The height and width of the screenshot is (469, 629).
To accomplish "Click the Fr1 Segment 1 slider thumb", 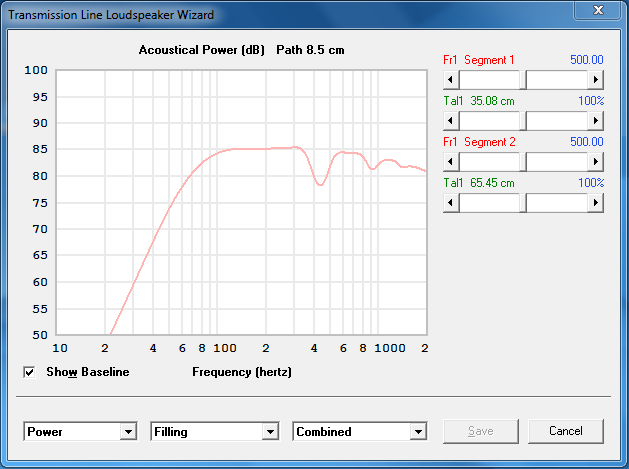I will pyautogui.click(x=523, y=79).
